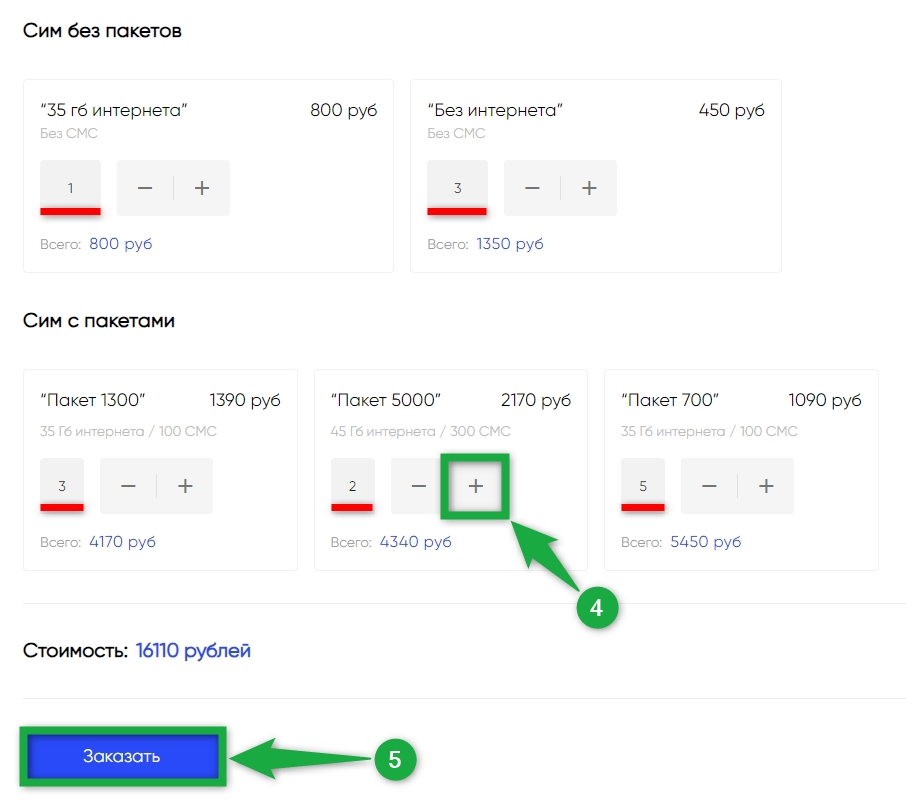Viewport: 906px width, 800px height.
Task: Increase quantity for "35 гб интернета" SIM
Action: [202, 188]
